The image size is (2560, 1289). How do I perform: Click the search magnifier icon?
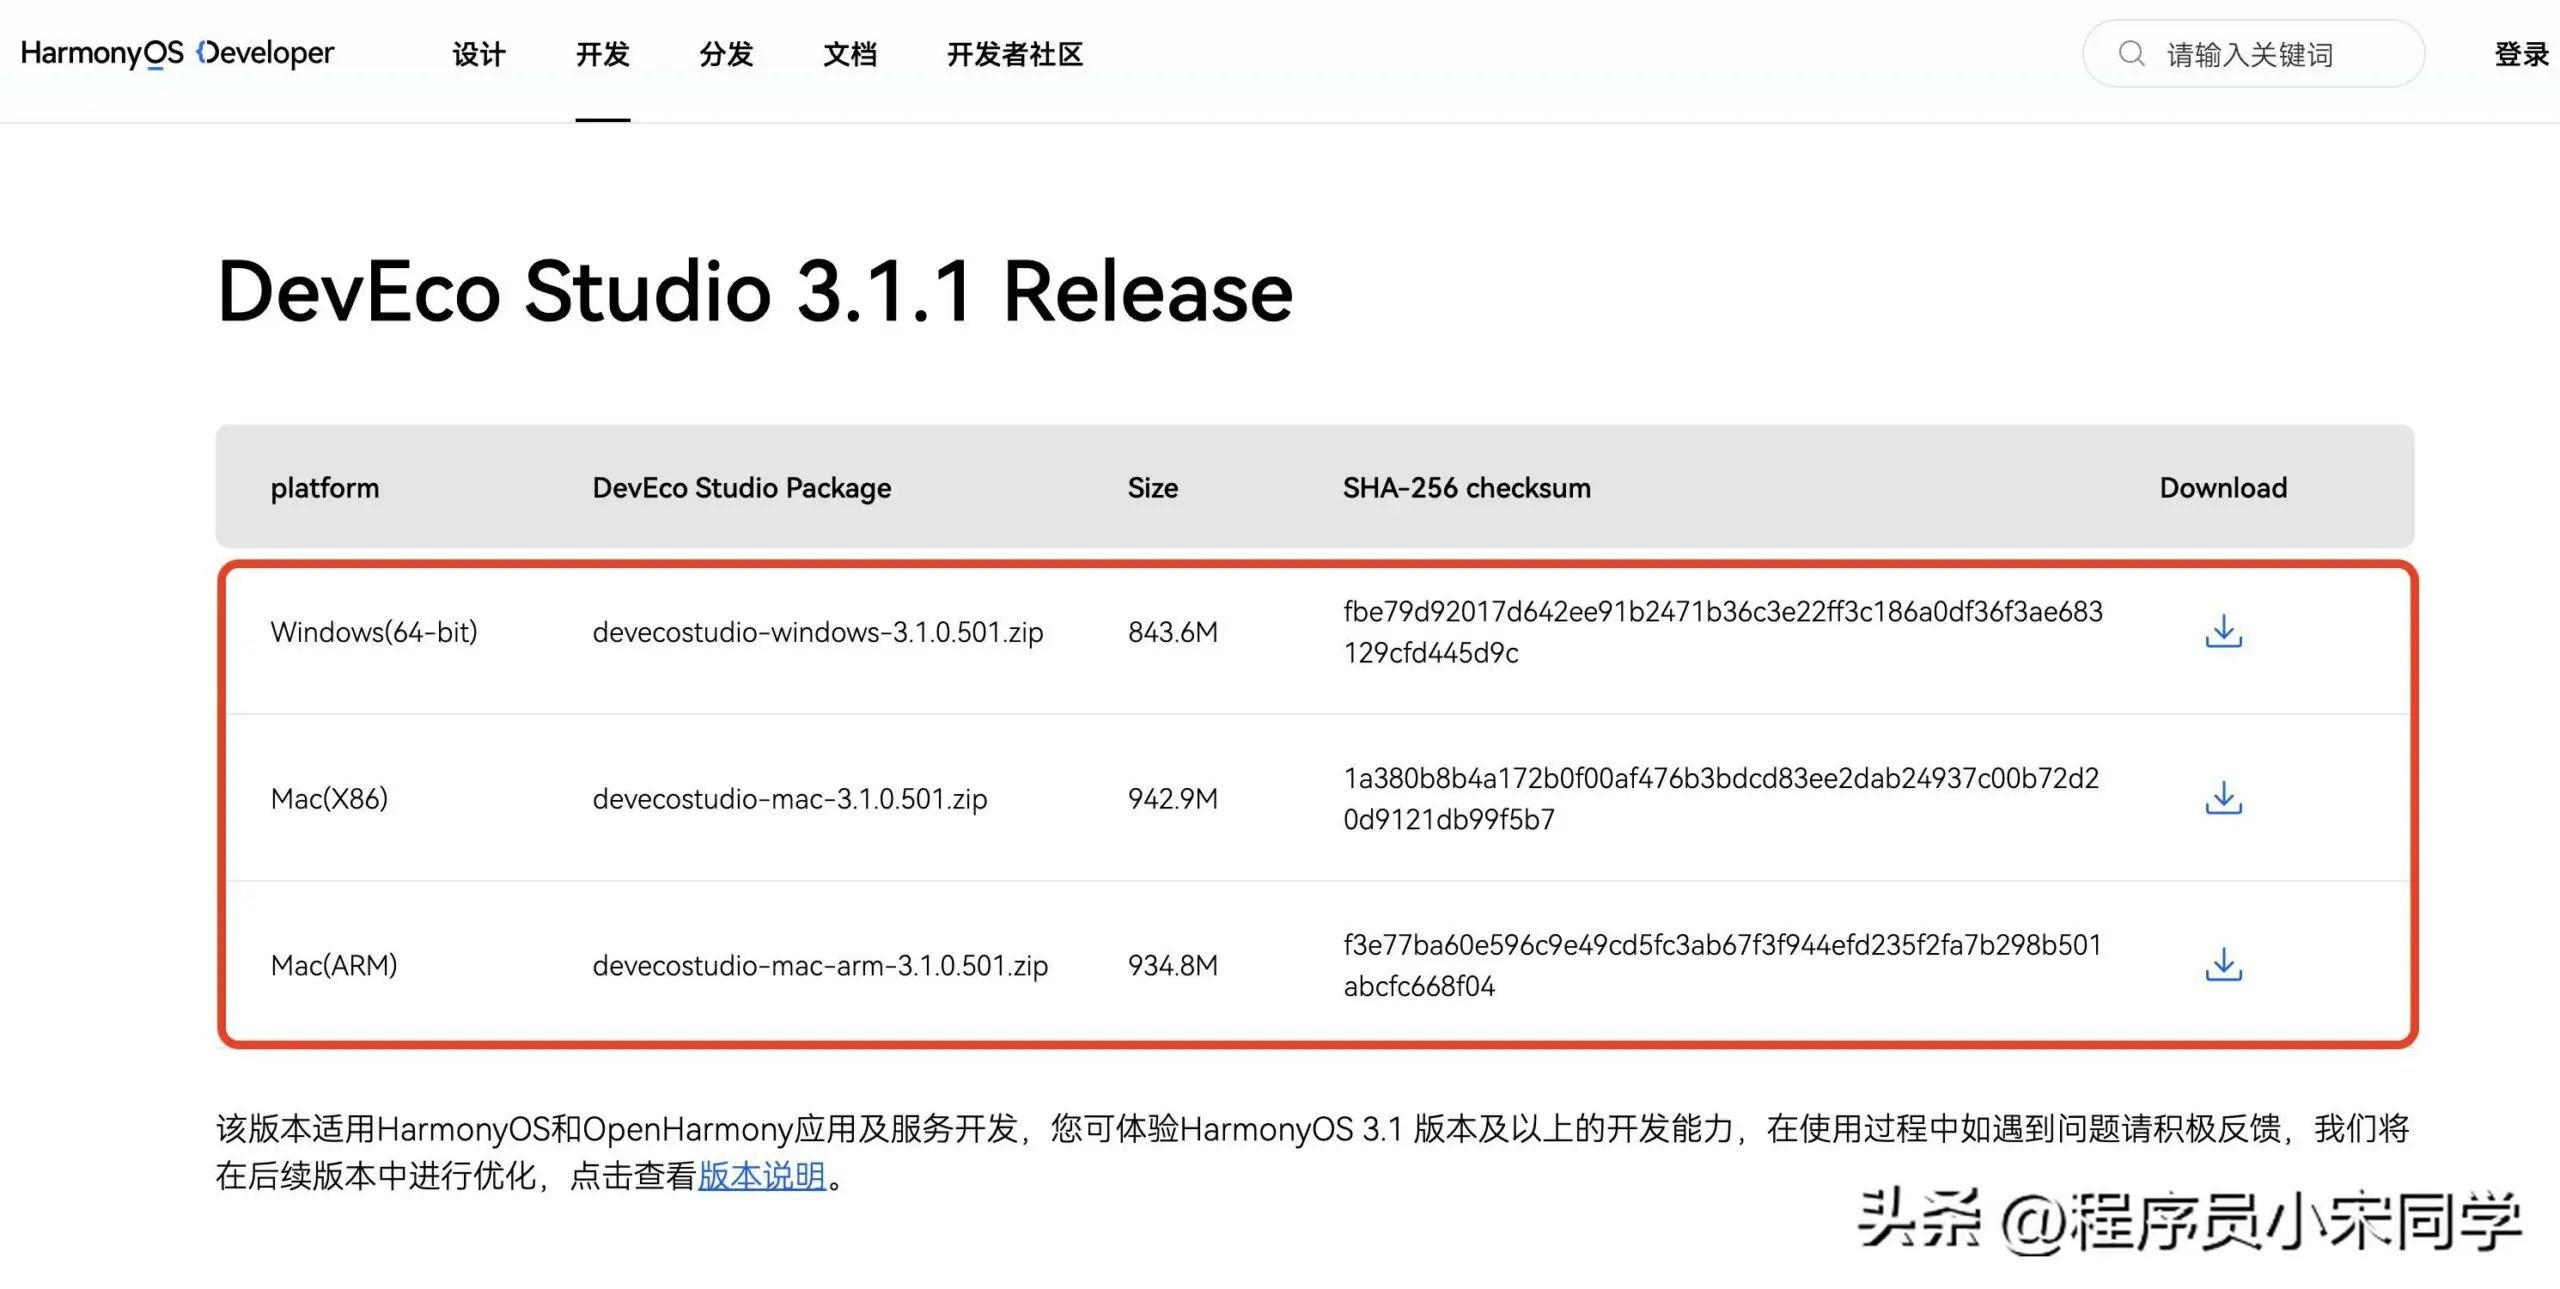pyautogui.click(x=2131, y=54)
